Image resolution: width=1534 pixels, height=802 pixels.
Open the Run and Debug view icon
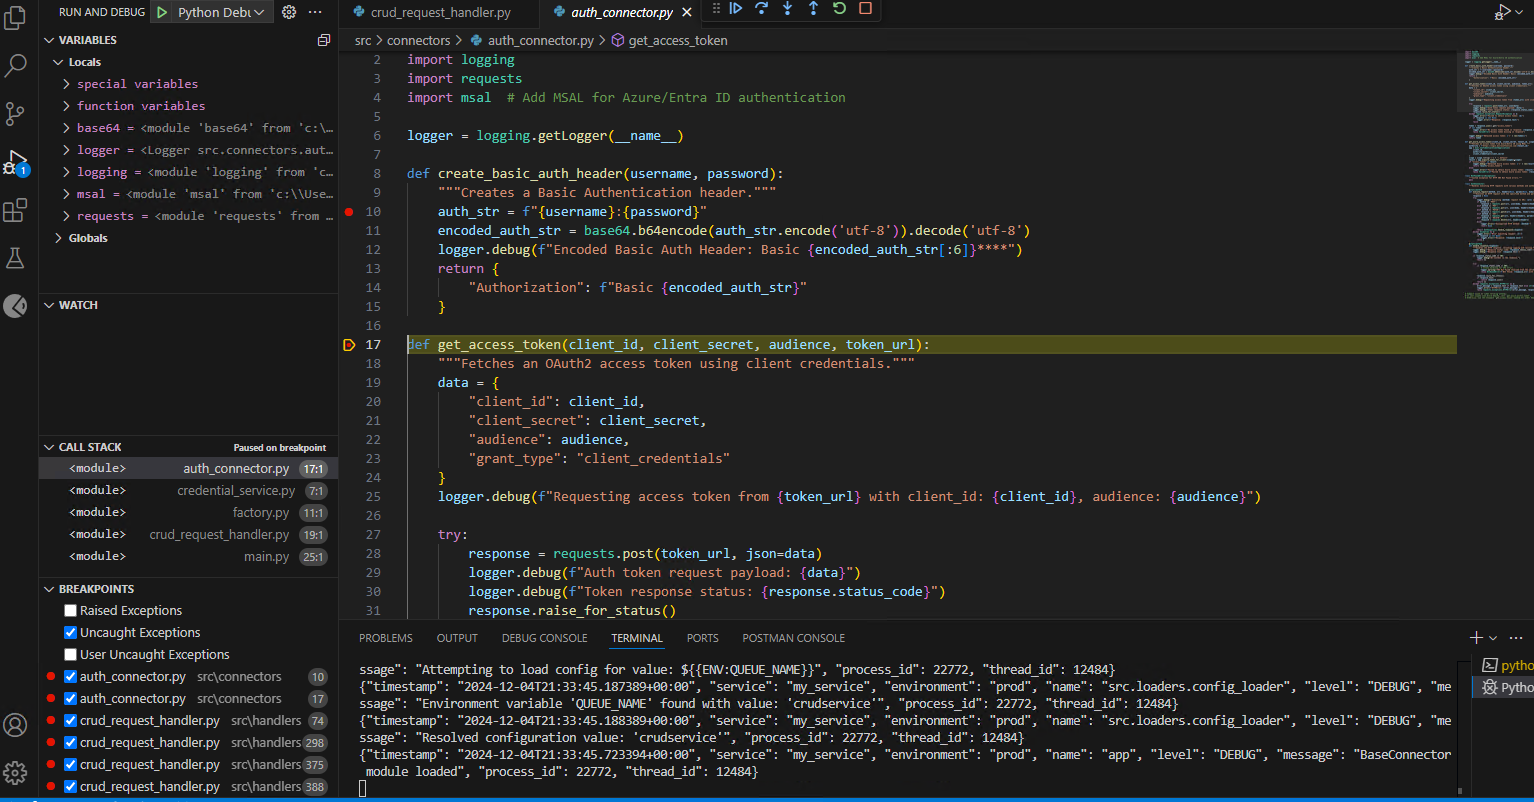click(15, 163)
